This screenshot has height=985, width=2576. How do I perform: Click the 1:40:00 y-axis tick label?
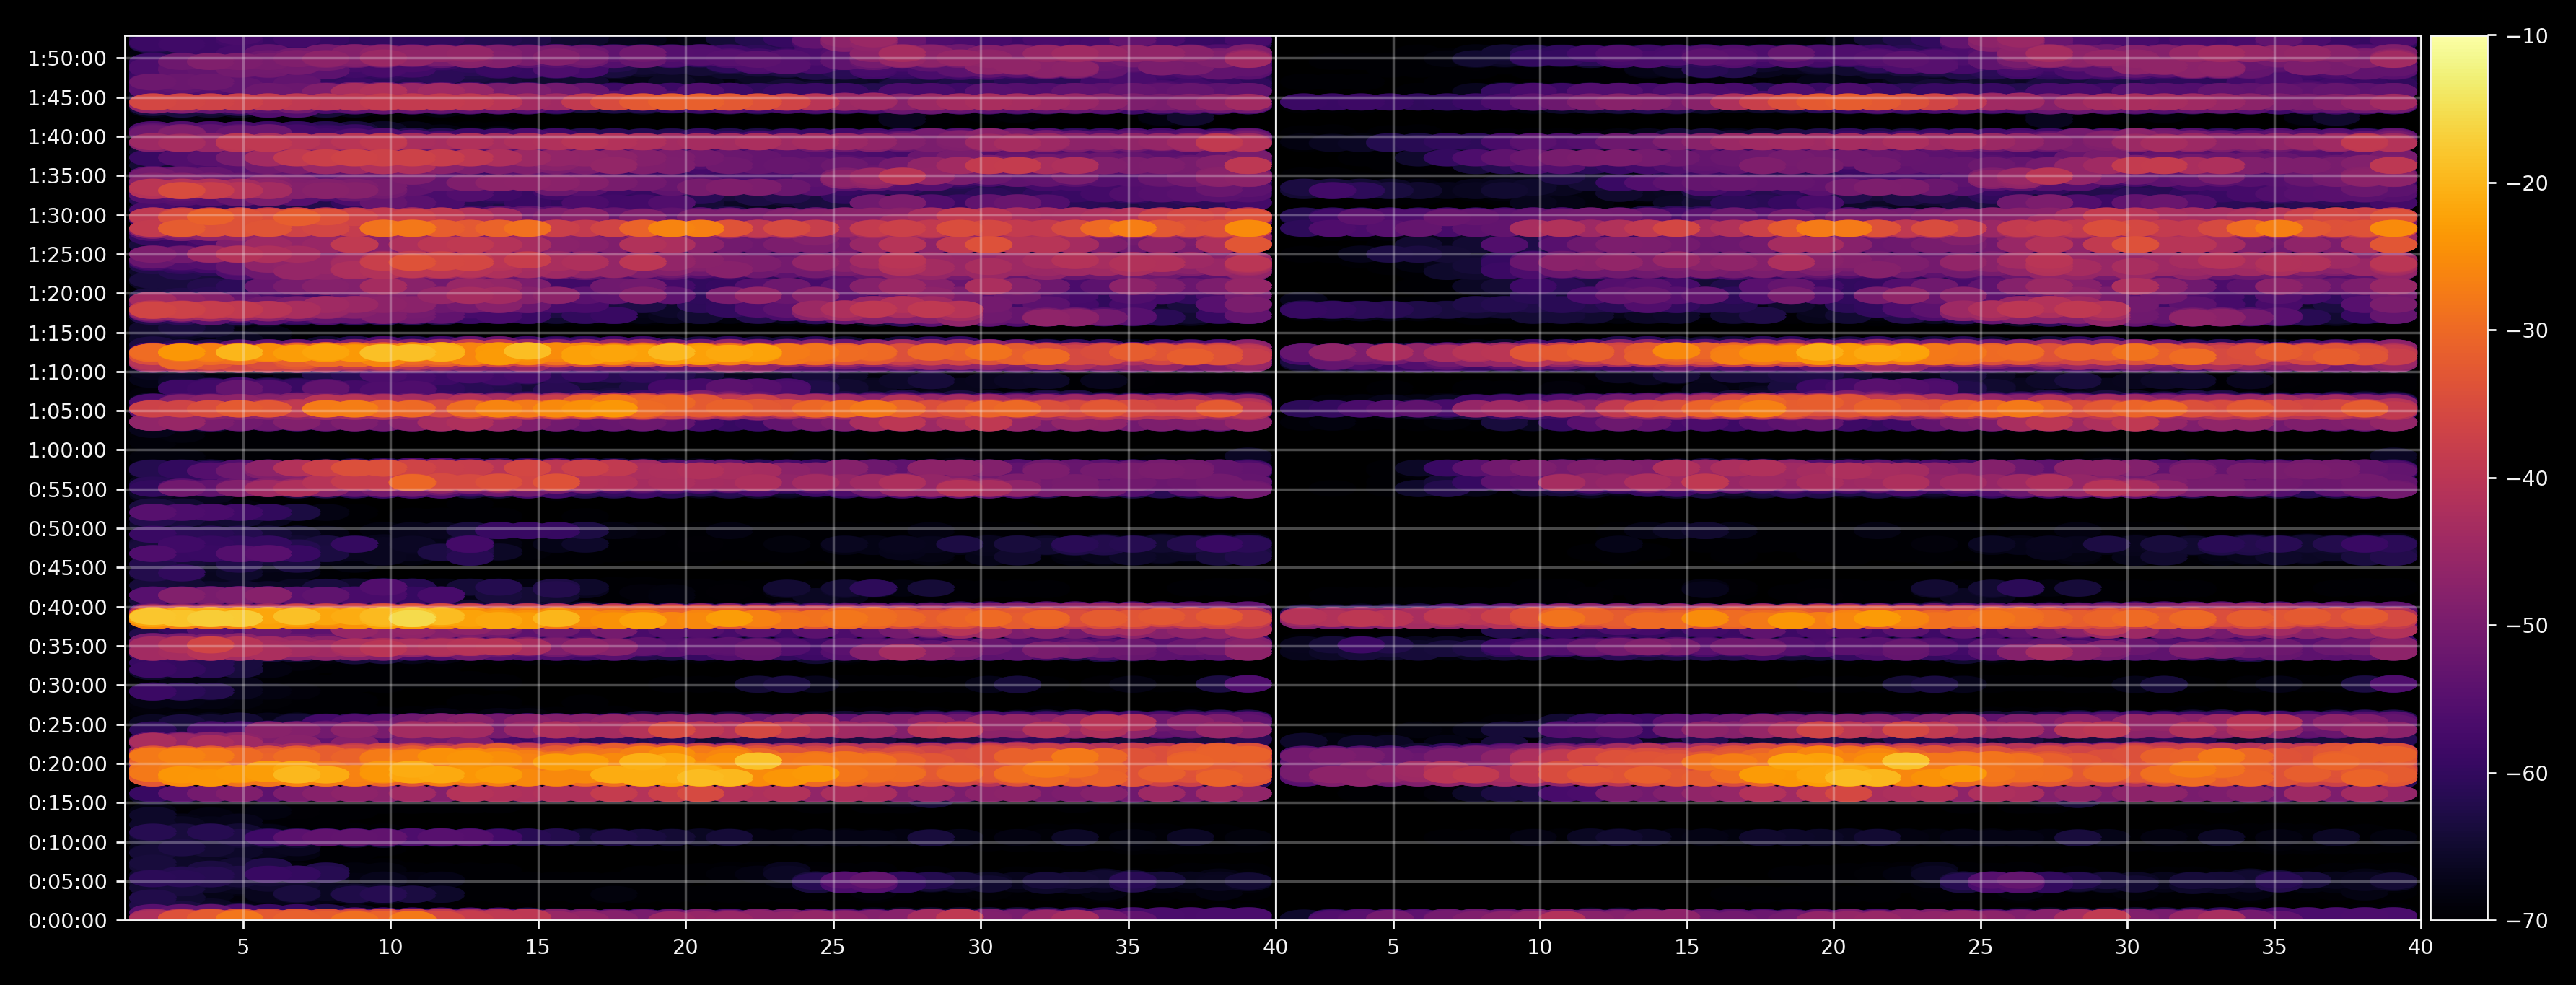[x=67, y=138]
